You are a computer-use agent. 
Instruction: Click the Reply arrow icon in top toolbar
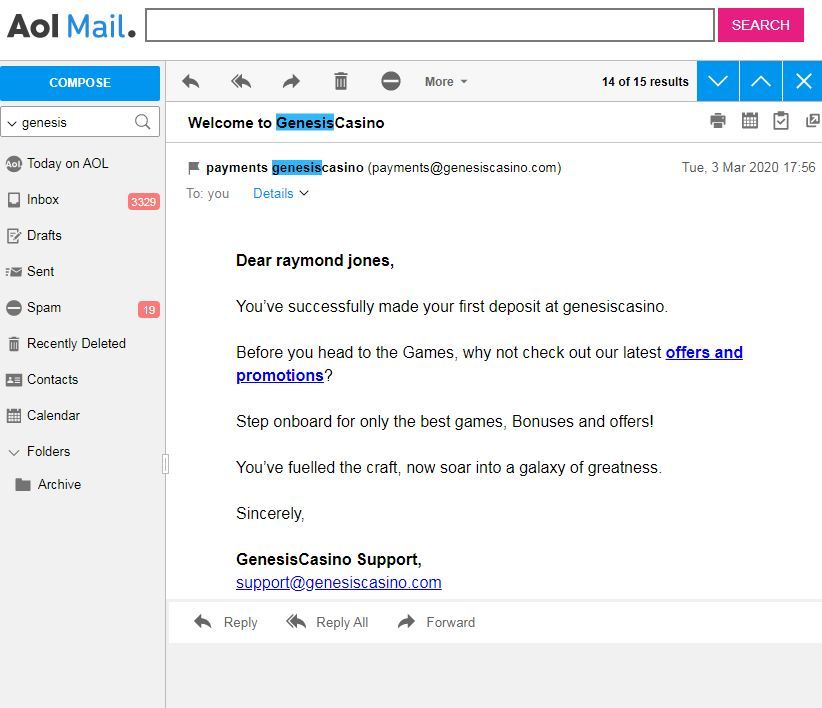click(191, 81)
